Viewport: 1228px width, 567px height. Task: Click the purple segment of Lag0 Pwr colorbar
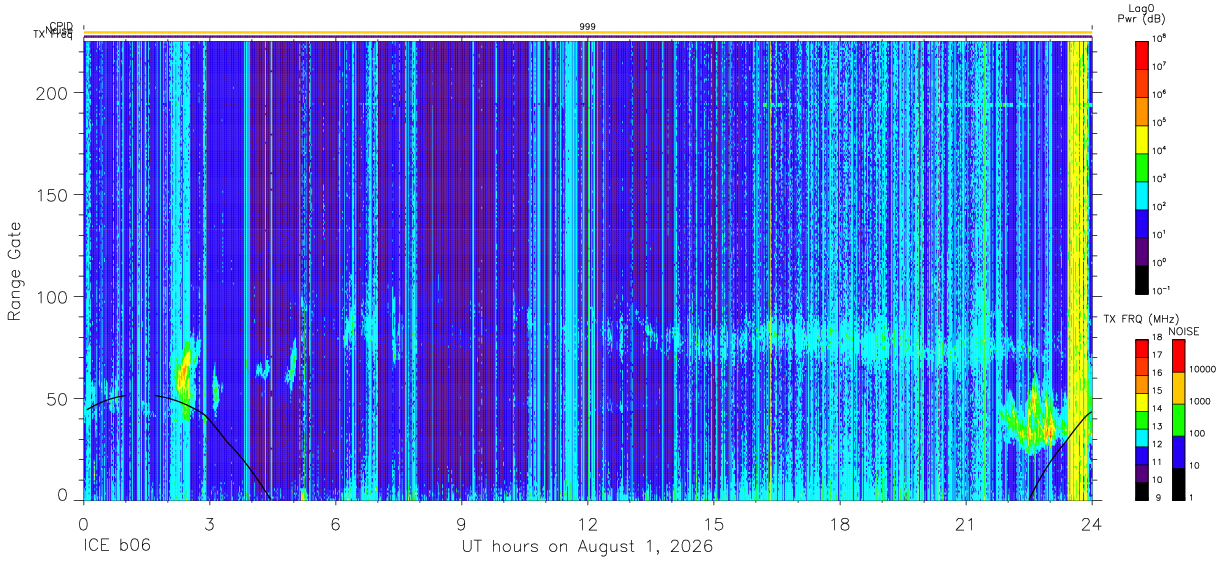tap(1141, 249)
